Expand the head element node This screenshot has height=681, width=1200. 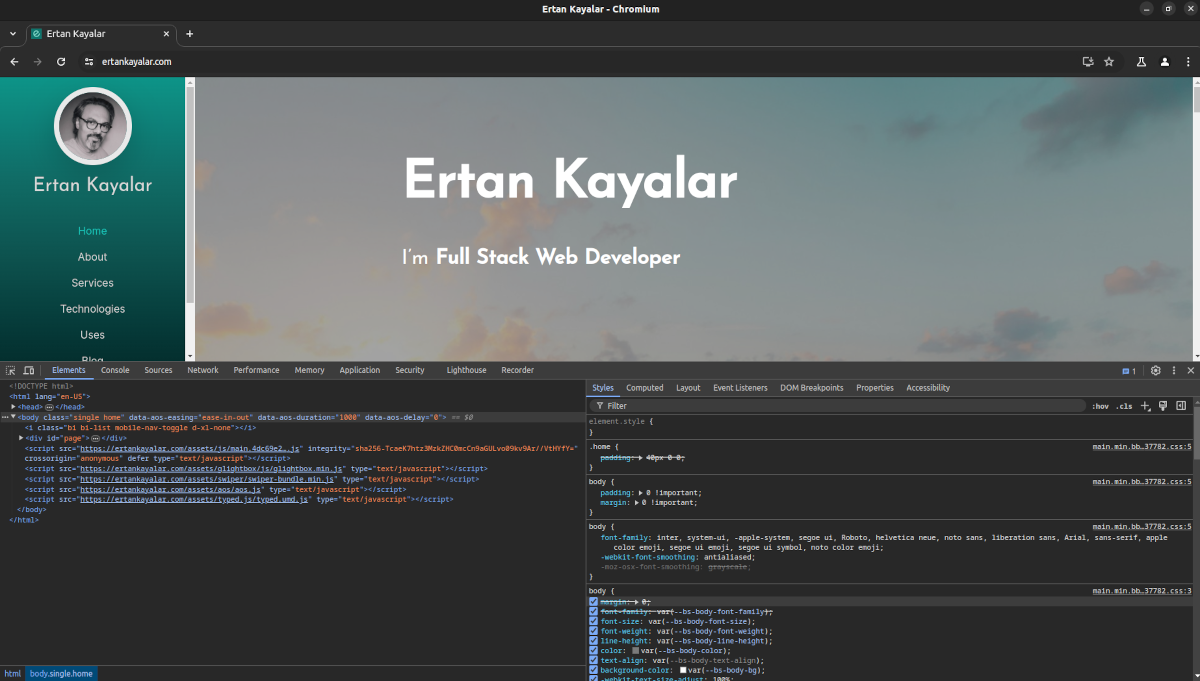[14, 405]
